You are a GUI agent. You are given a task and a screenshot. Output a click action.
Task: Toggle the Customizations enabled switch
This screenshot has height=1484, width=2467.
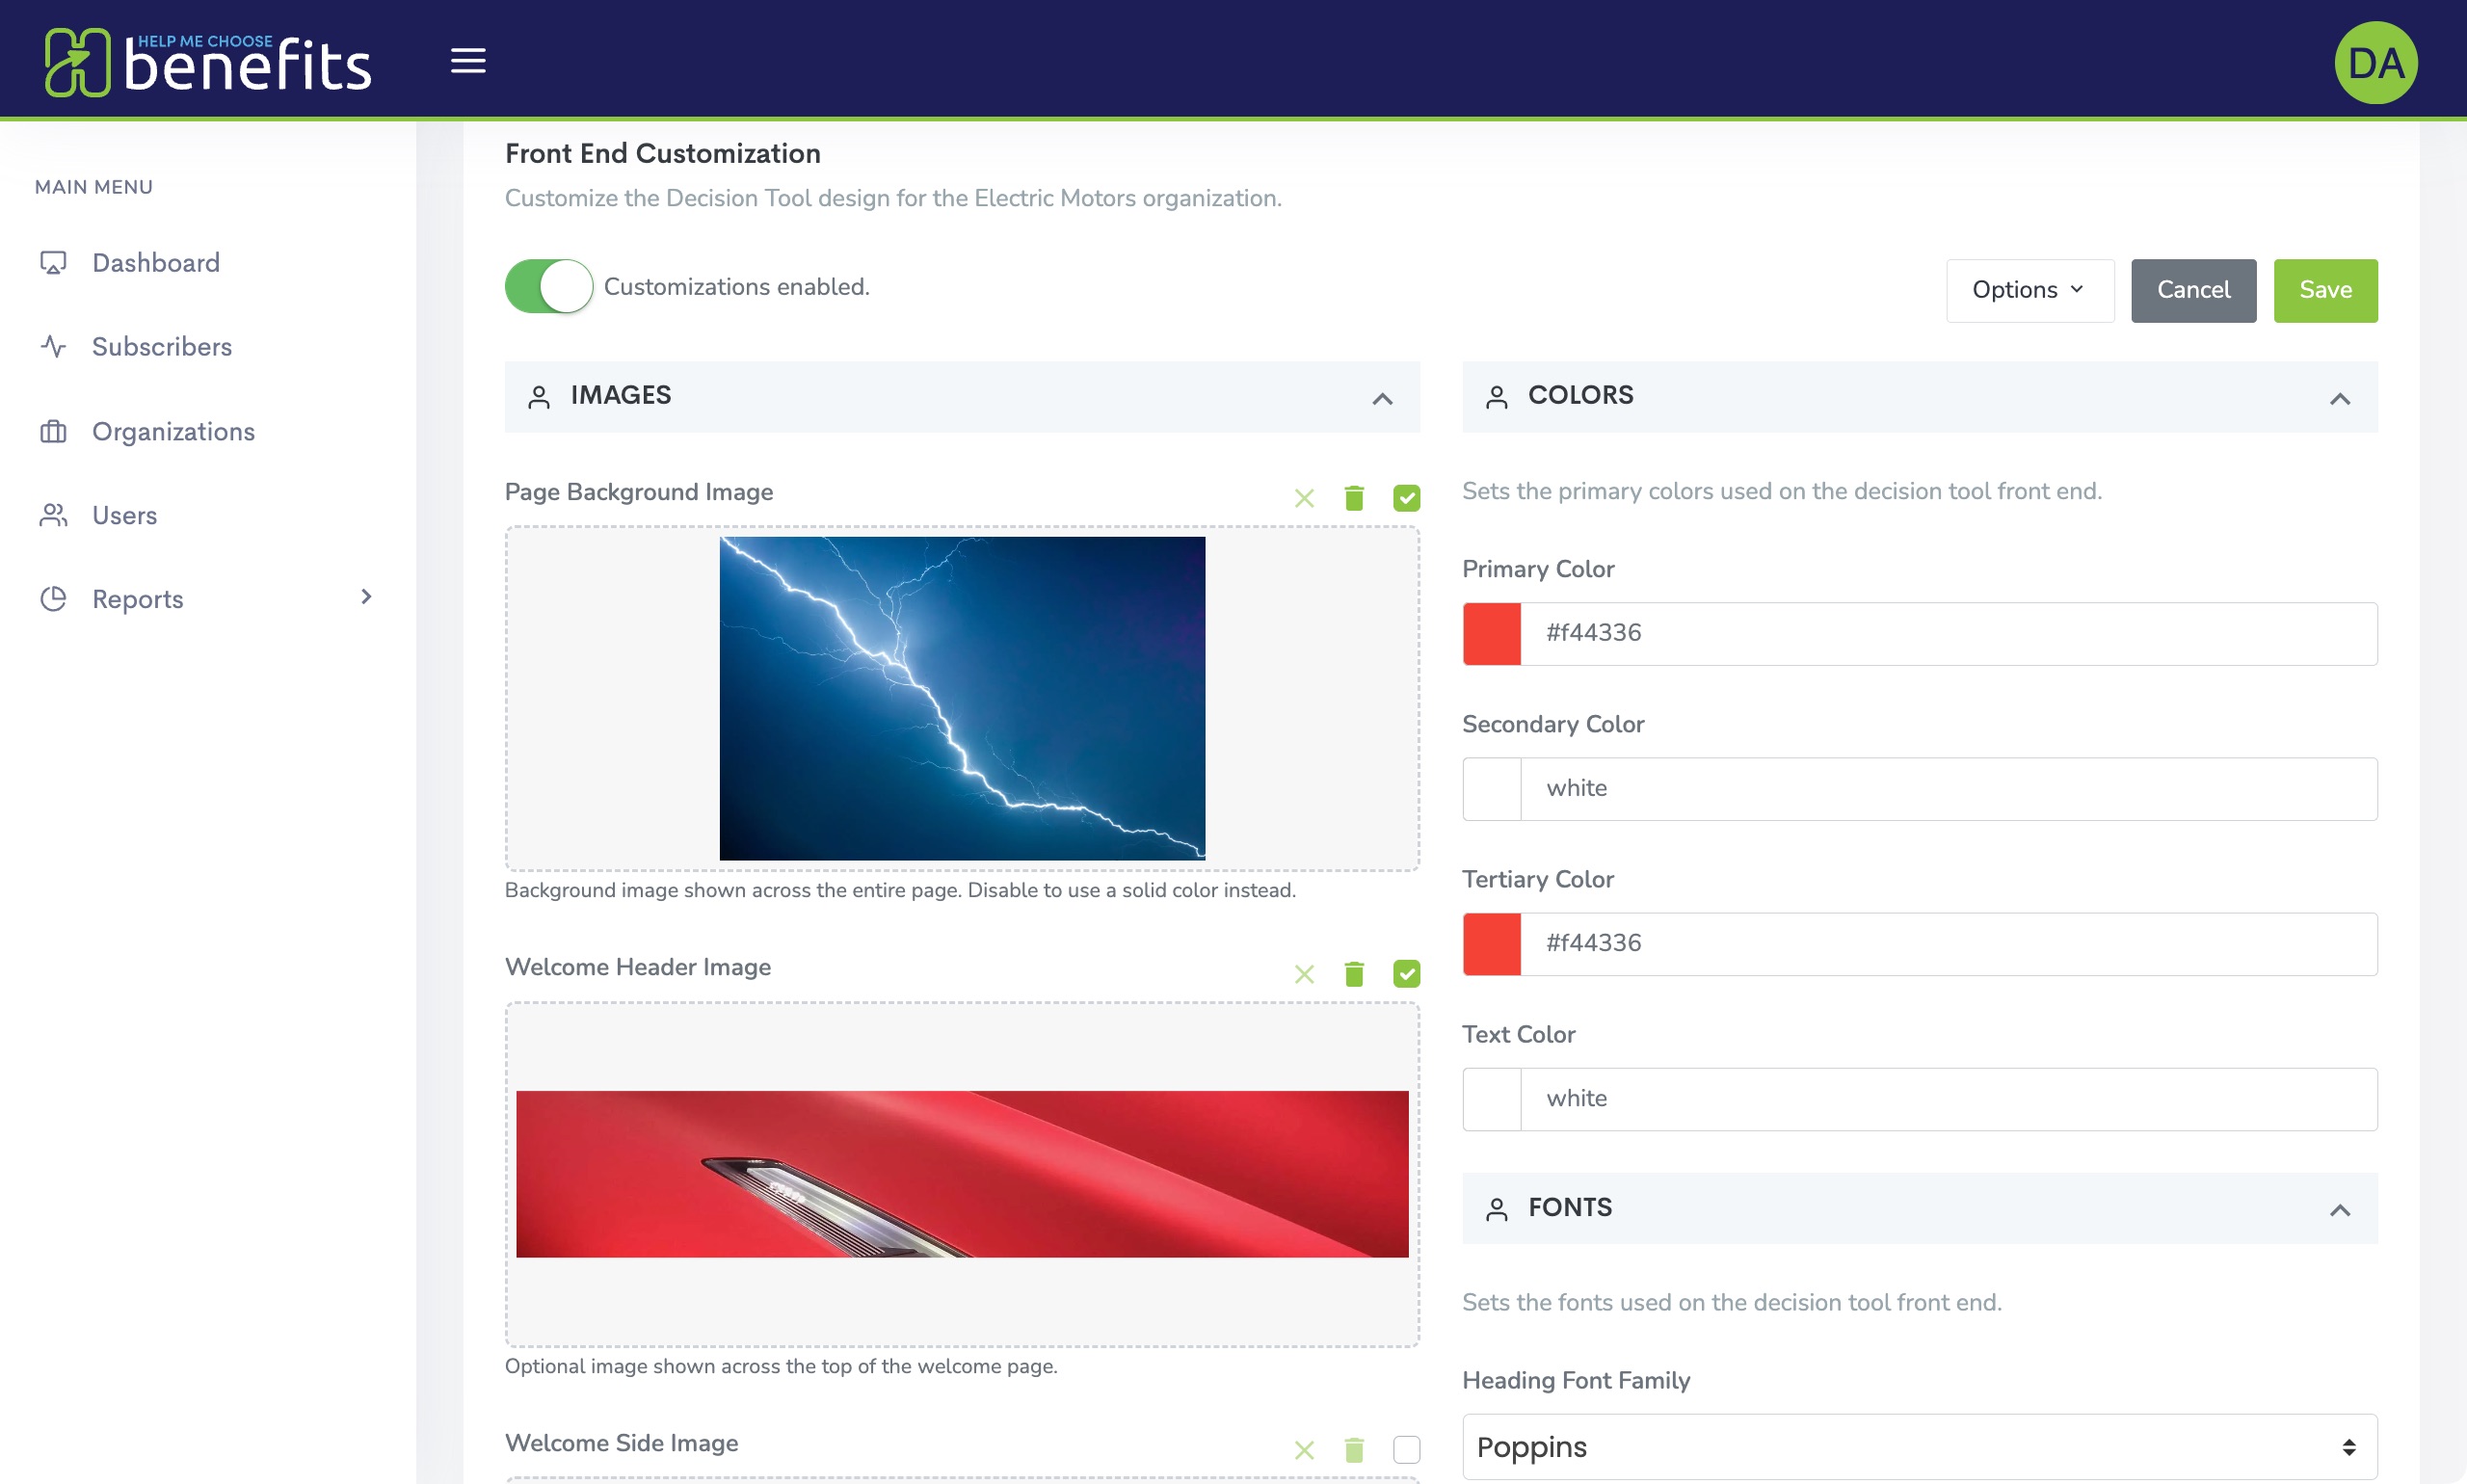tap(549, 287)
